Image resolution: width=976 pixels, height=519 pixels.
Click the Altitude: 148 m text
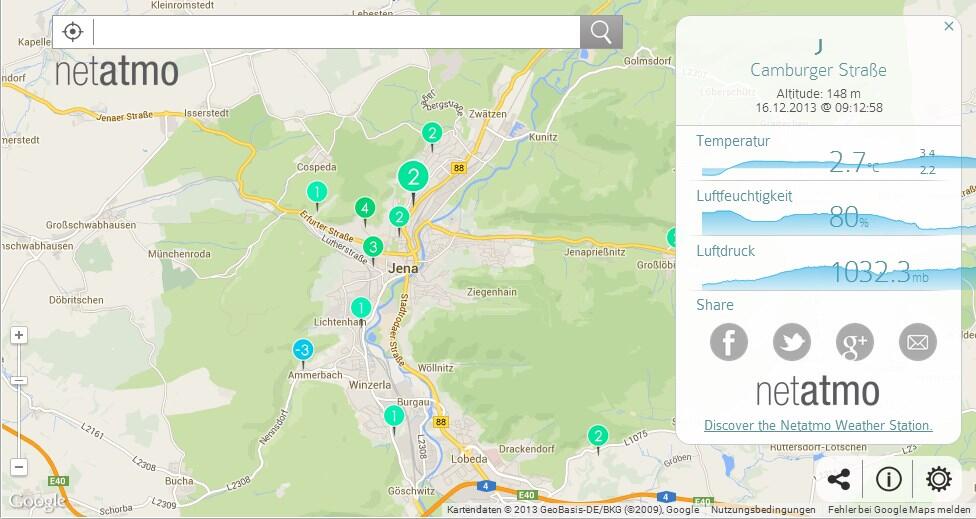818,94
